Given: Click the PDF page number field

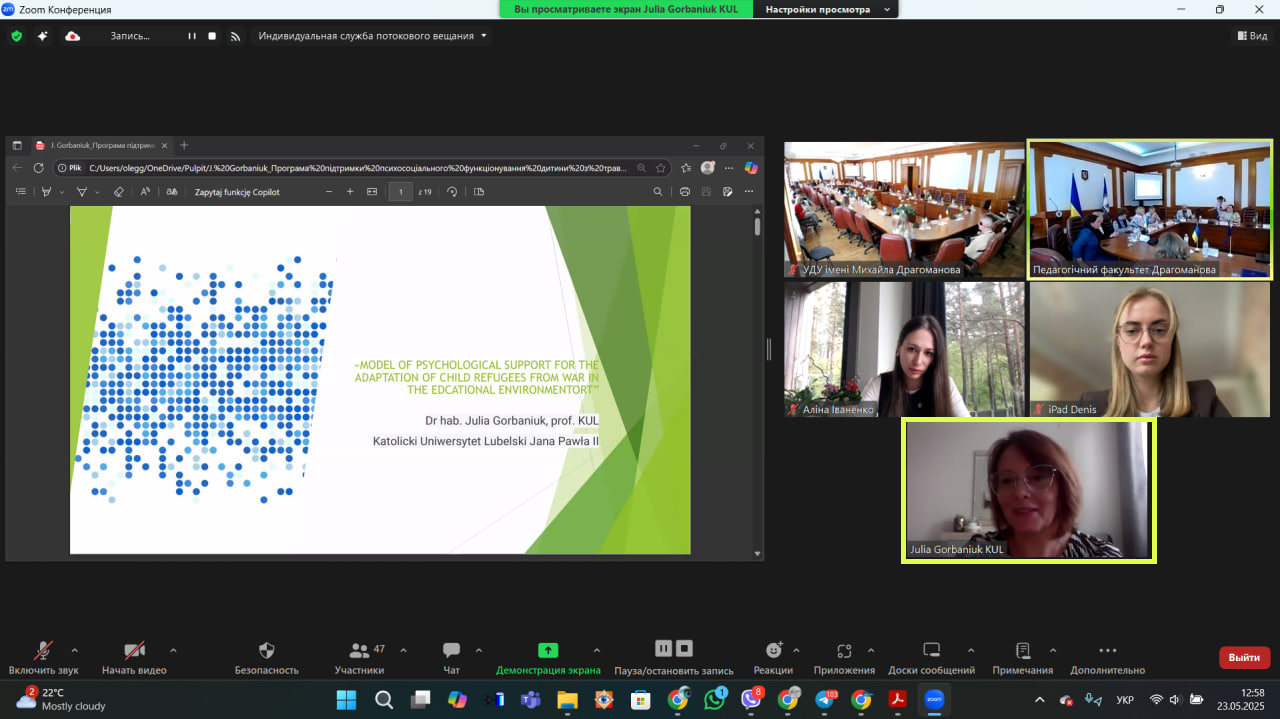Looking at the screenshot, I should click(401, 192).
